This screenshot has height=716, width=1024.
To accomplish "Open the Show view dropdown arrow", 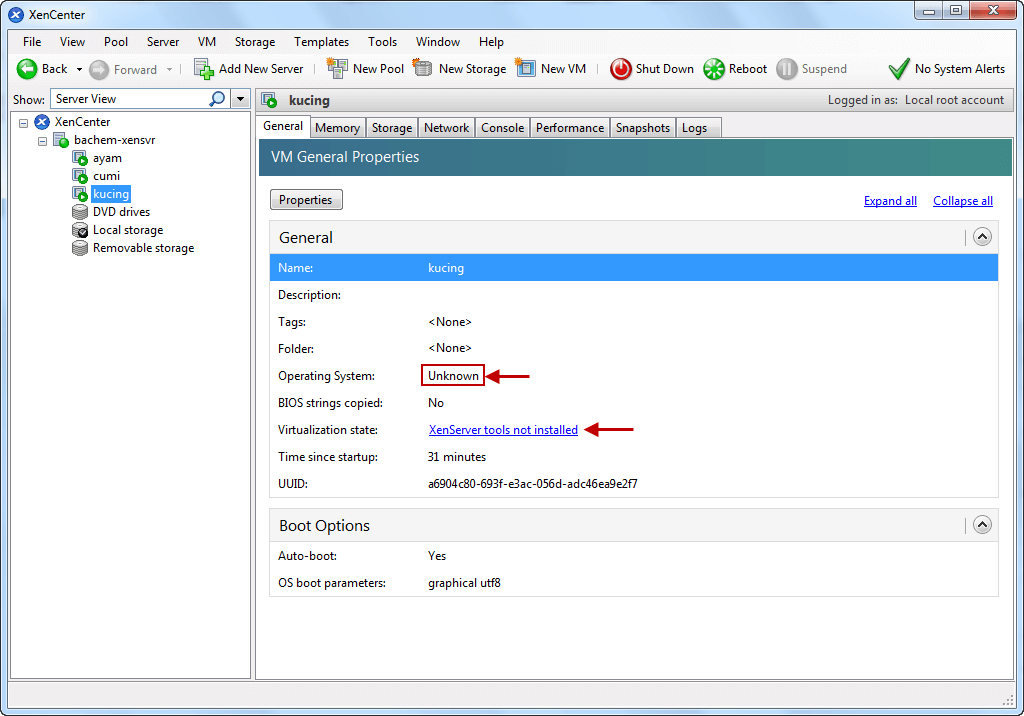I will [240, 99].
